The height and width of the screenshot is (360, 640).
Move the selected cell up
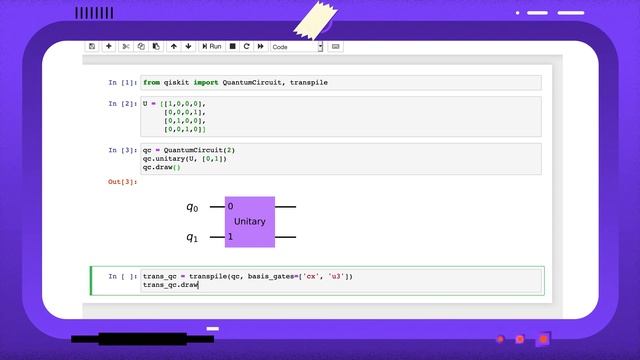(x=173, y=47)
